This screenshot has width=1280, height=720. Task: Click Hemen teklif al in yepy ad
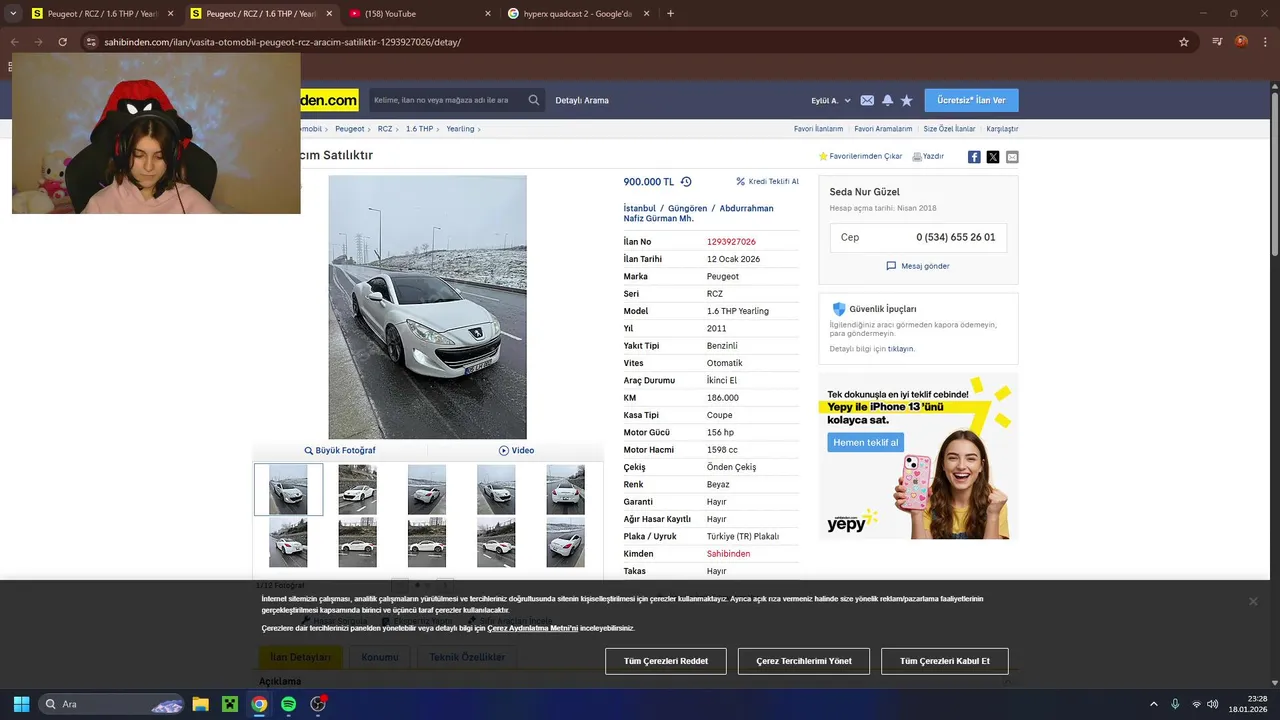click(866, 442)
